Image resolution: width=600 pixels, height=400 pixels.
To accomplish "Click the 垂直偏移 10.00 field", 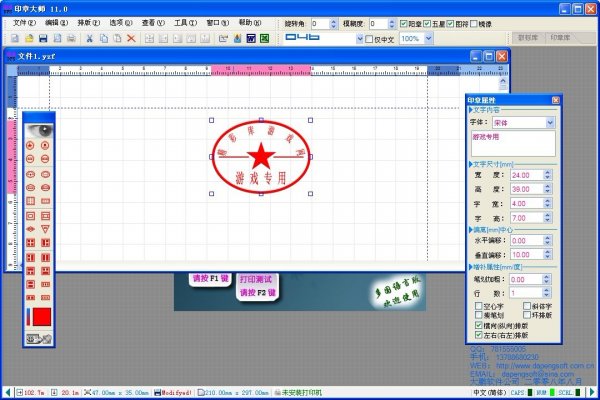I will pyautogui.click(x=526, y=255).
